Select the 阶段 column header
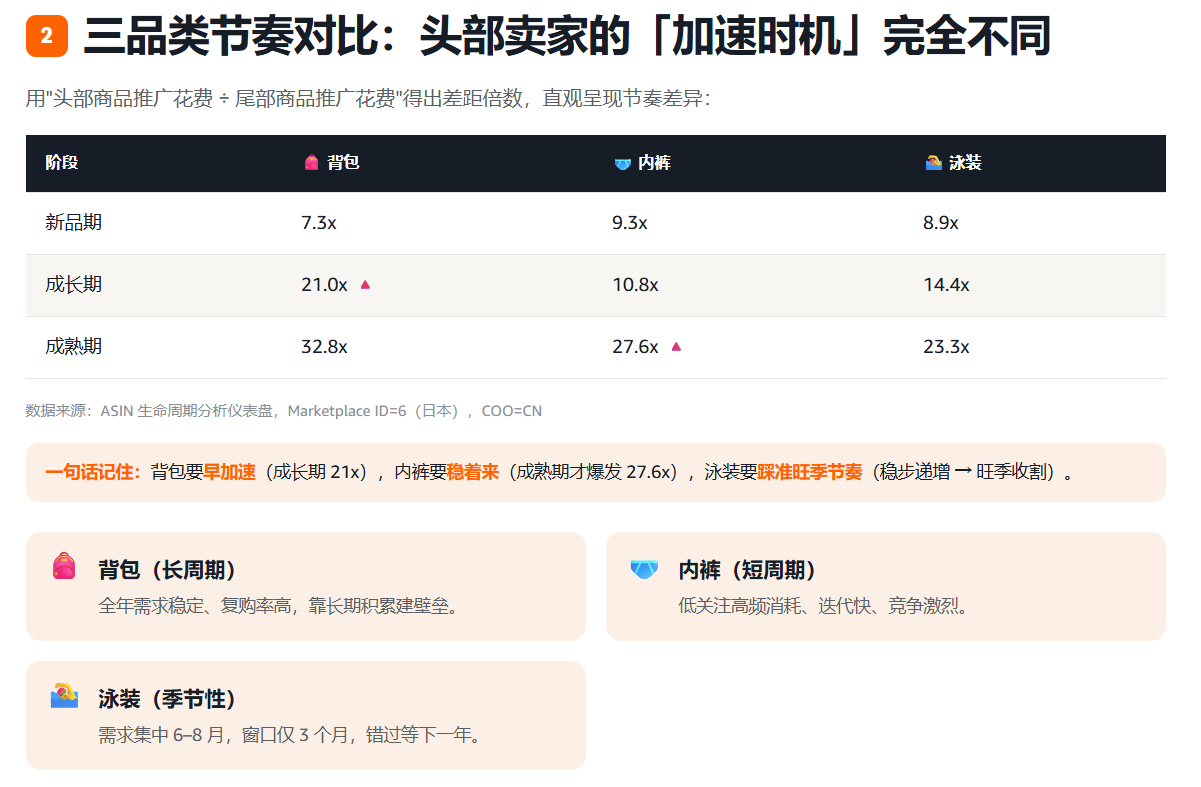 pos(62,163)
